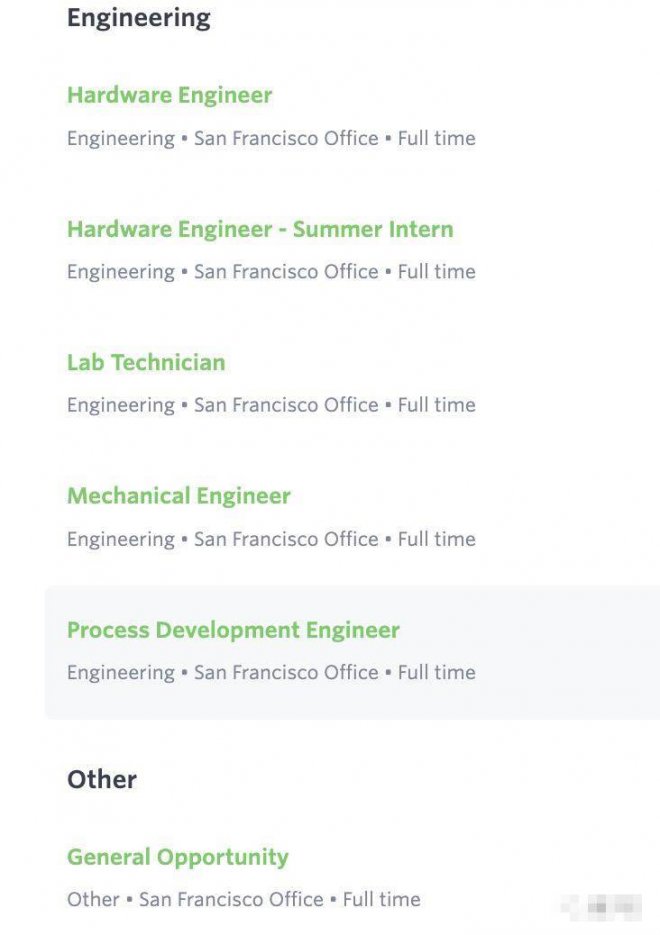Open the General Opportunity posting
Image resolution: width=660 pixels, height=935 pixels.
tap(177, 857)
